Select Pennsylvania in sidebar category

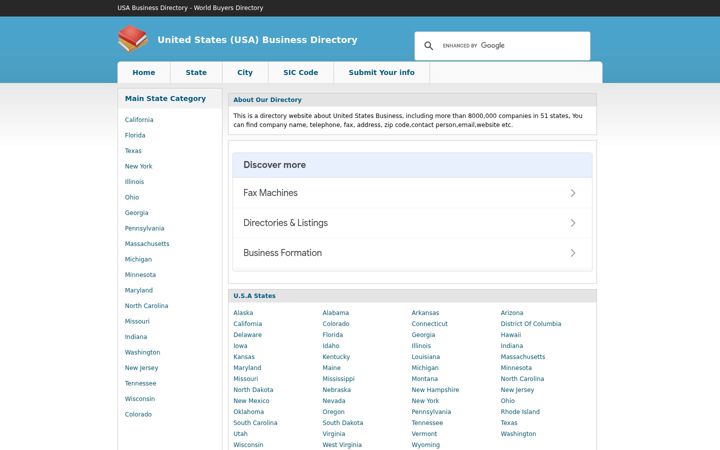tap(144, 228)
